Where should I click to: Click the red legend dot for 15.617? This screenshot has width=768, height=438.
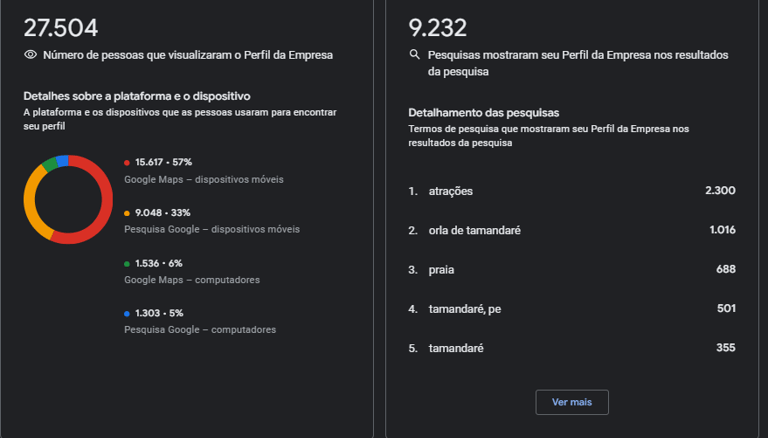[x=127, y=163]
